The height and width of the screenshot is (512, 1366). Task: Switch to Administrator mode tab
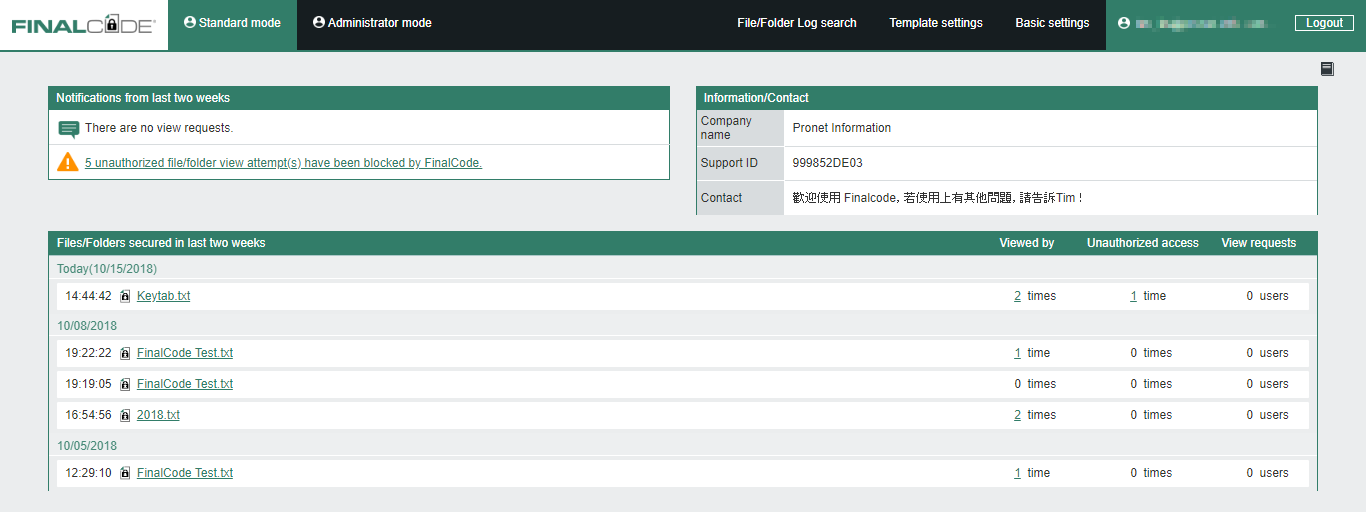coord(372,23)
